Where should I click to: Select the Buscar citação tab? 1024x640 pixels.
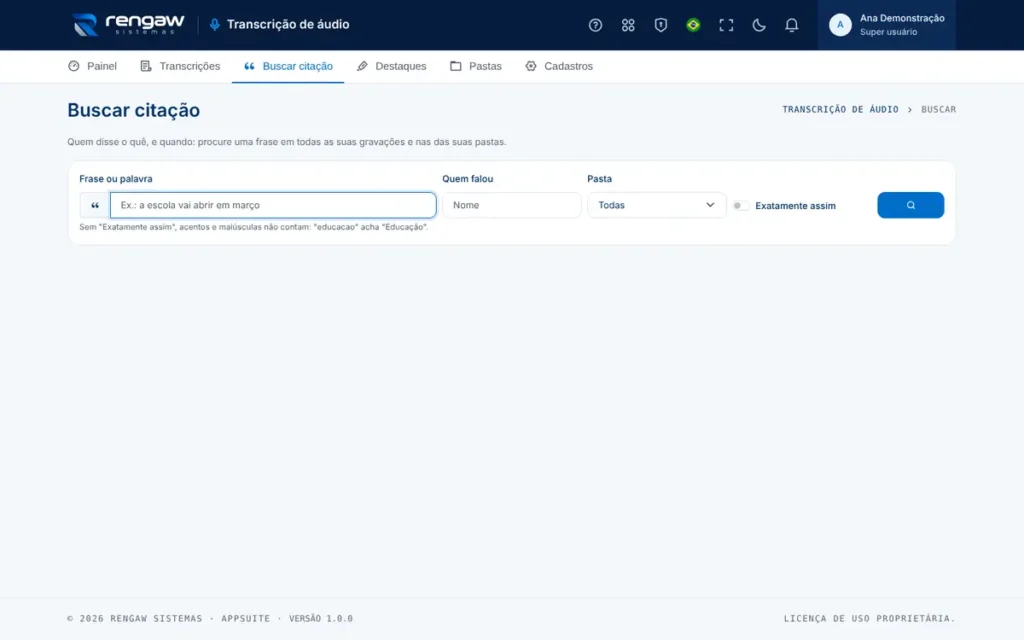coord(288,66)
